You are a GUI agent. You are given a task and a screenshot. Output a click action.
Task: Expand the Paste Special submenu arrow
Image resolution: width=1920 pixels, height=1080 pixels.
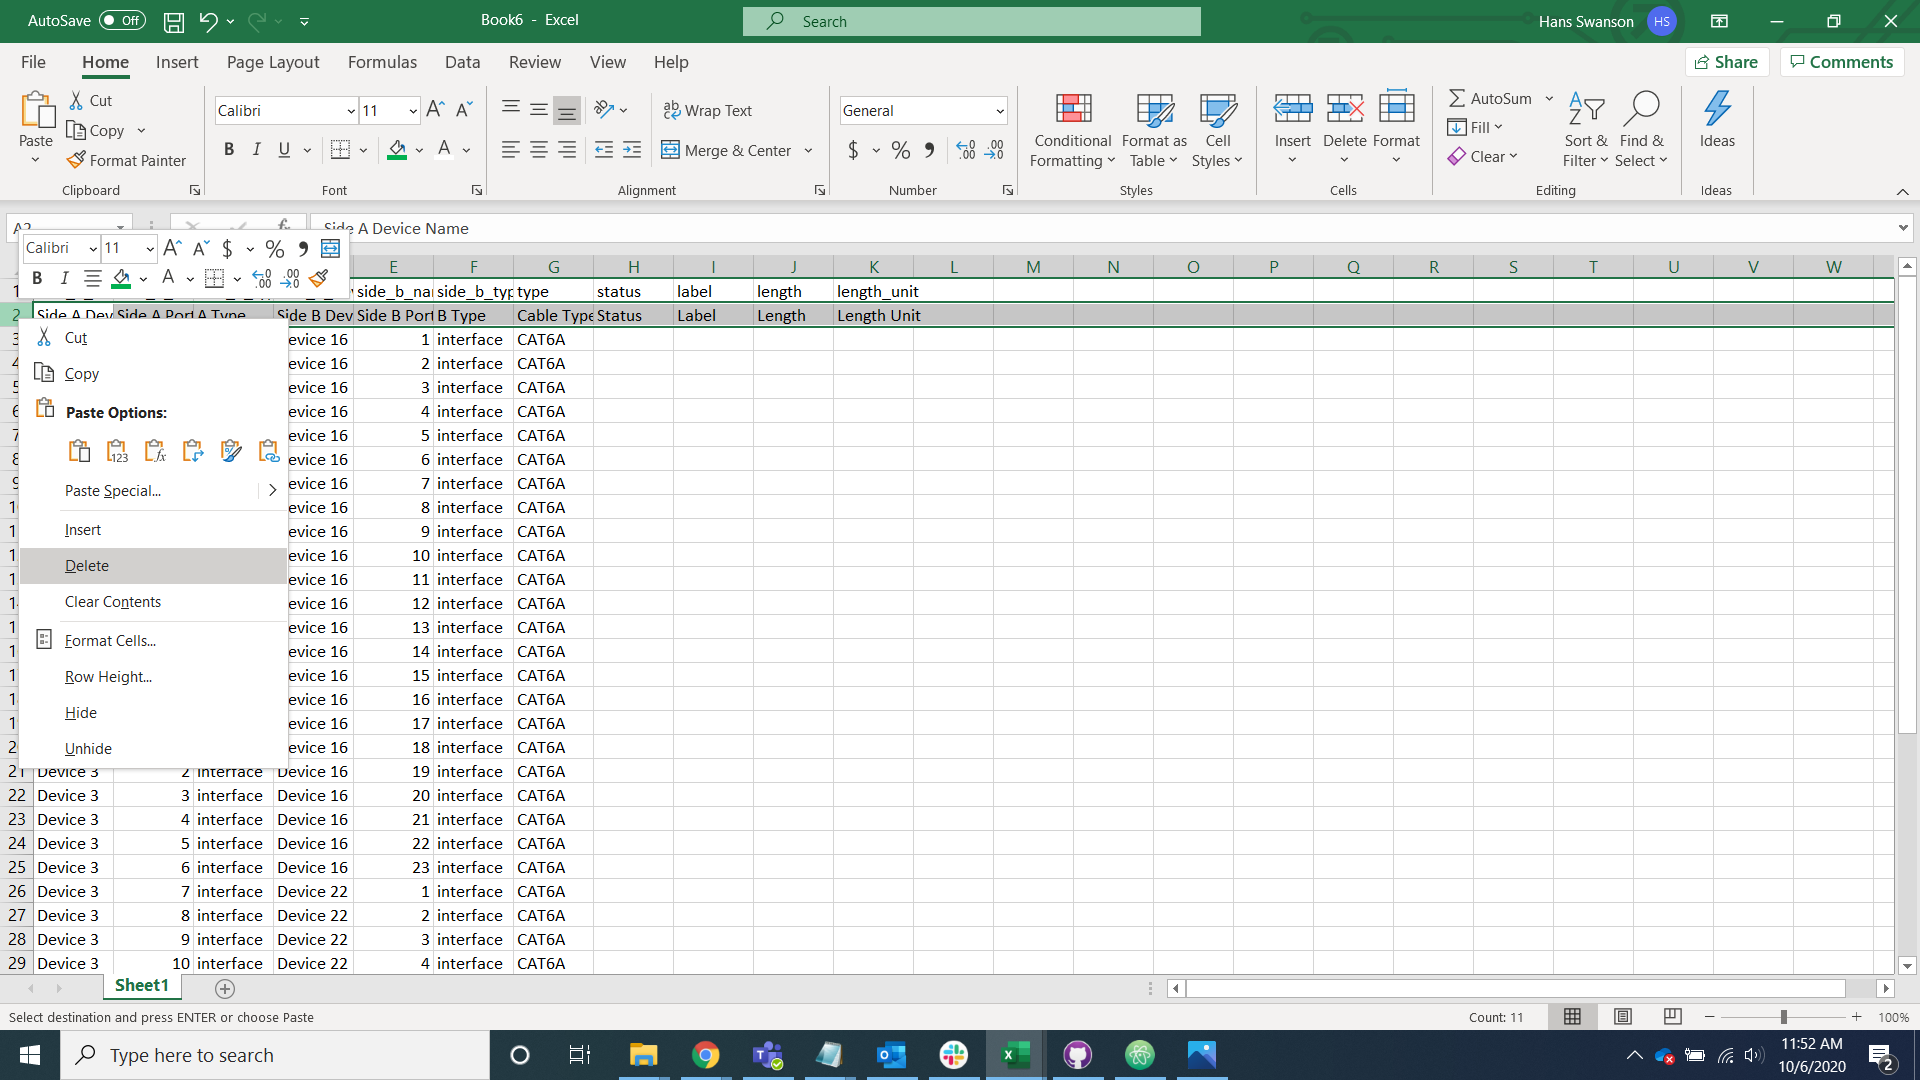(x=272, y=490)
